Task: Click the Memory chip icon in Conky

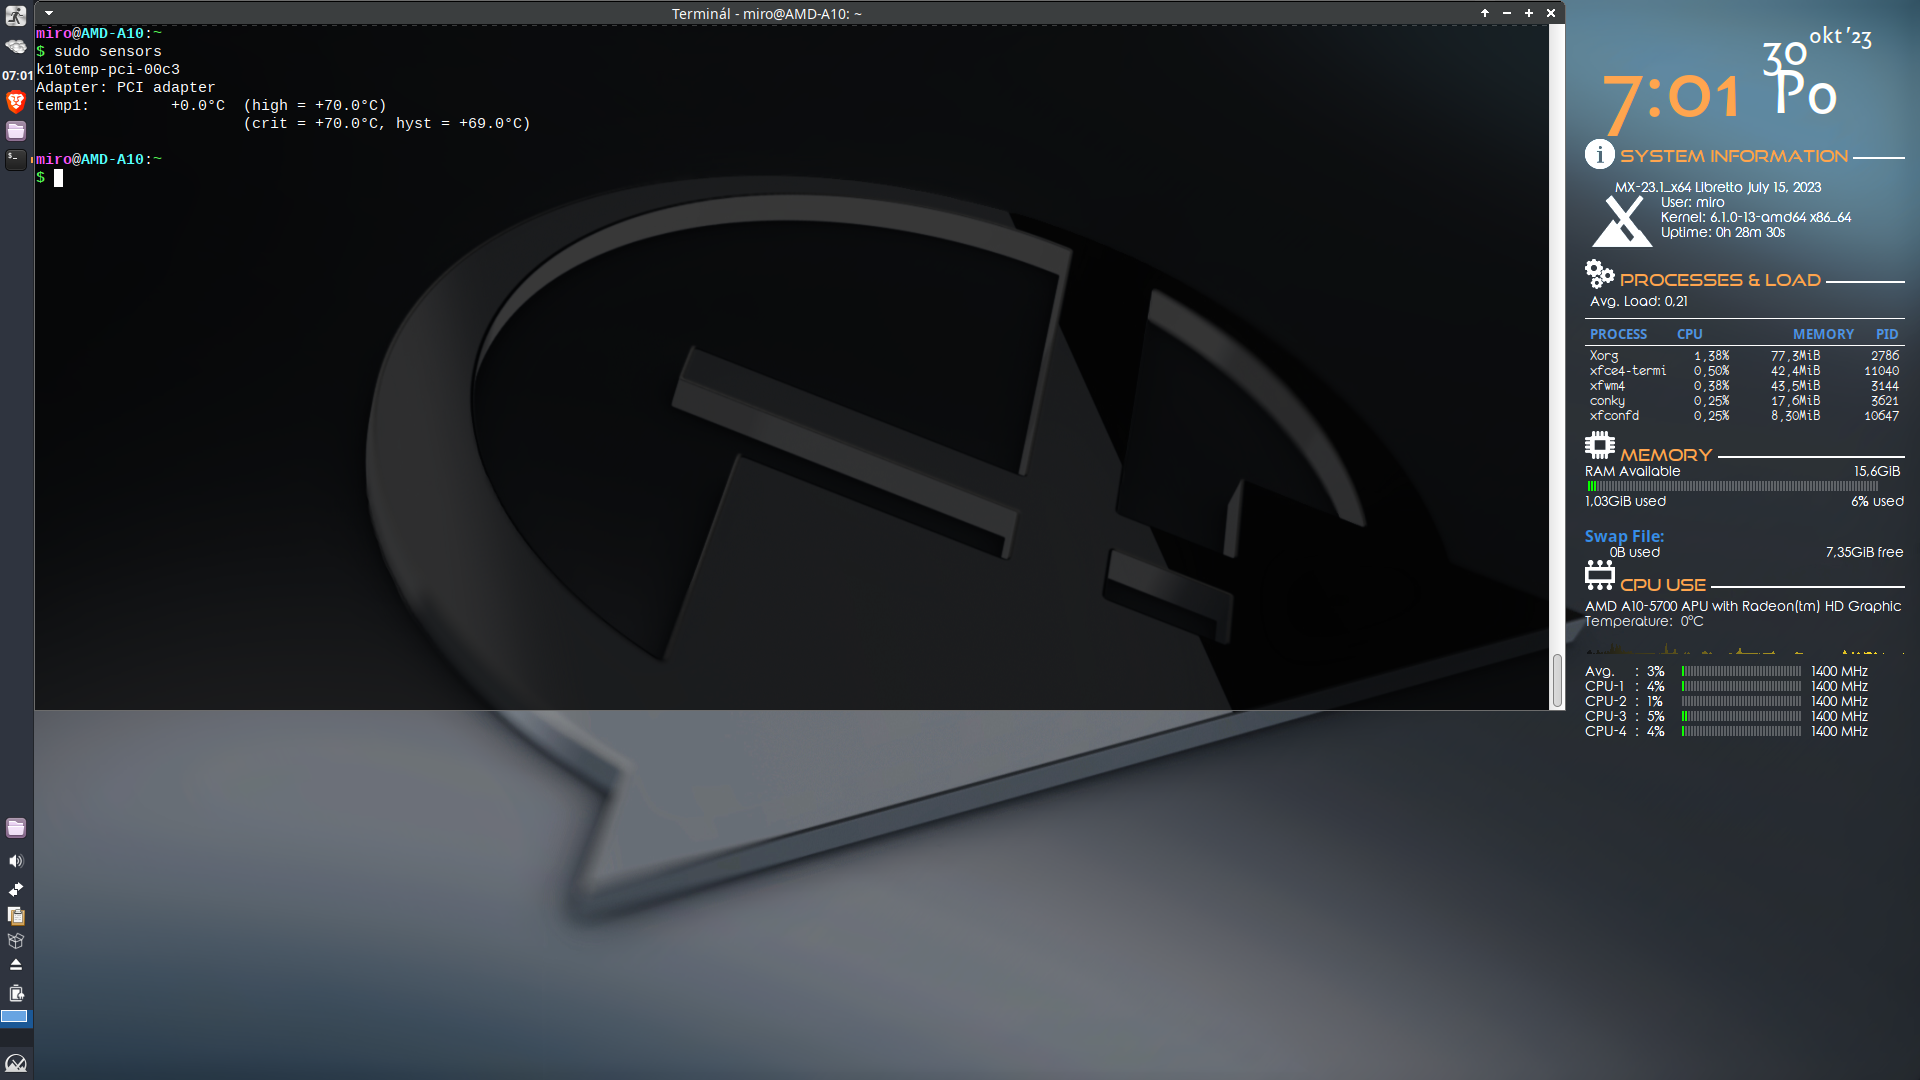Action: (x=1600, y=445)
